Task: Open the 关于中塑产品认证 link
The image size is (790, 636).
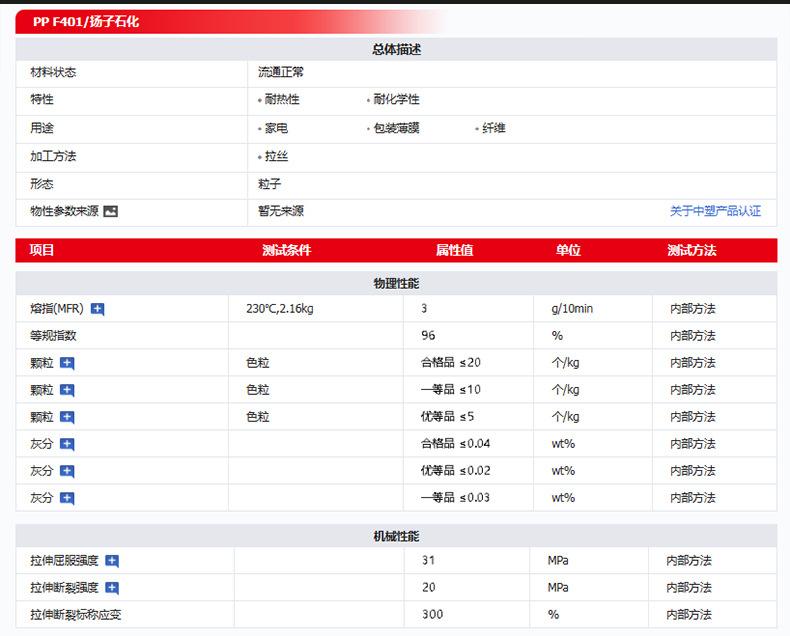Action: coord(715,211)
